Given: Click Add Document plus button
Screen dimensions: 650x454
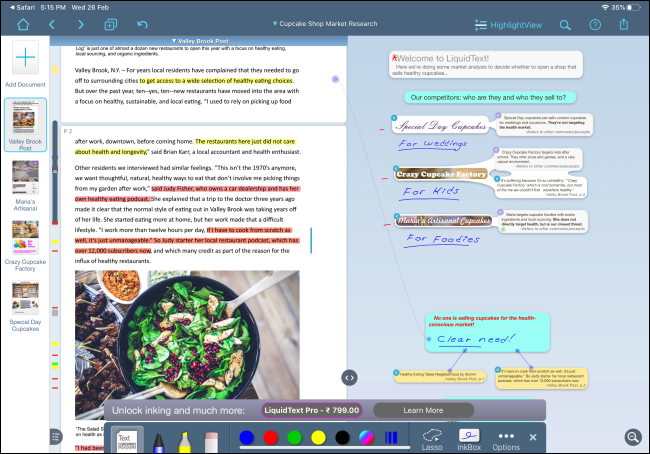Looking at the screenshot, I should pos(25,57).
